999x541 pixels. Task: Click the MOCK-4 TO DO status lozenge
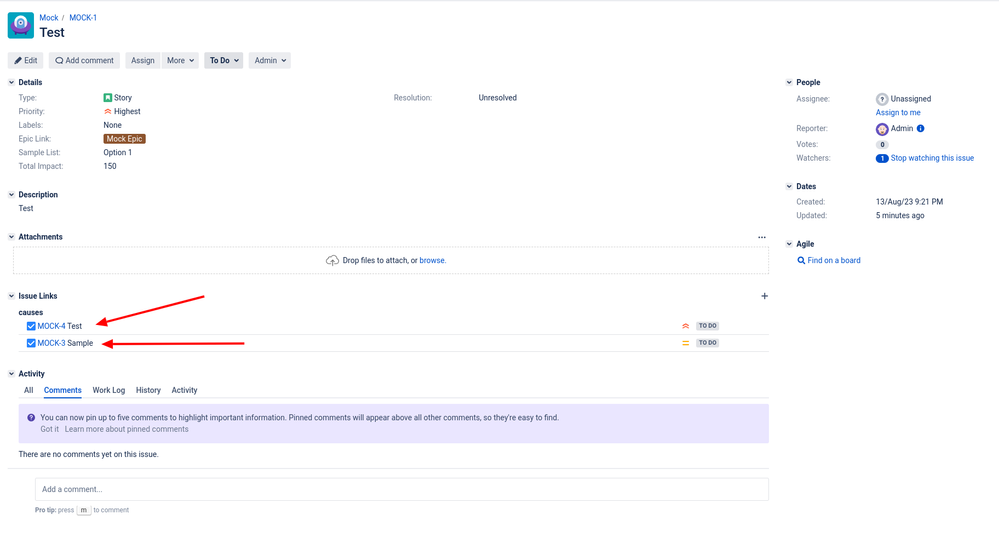click(707, 326)
